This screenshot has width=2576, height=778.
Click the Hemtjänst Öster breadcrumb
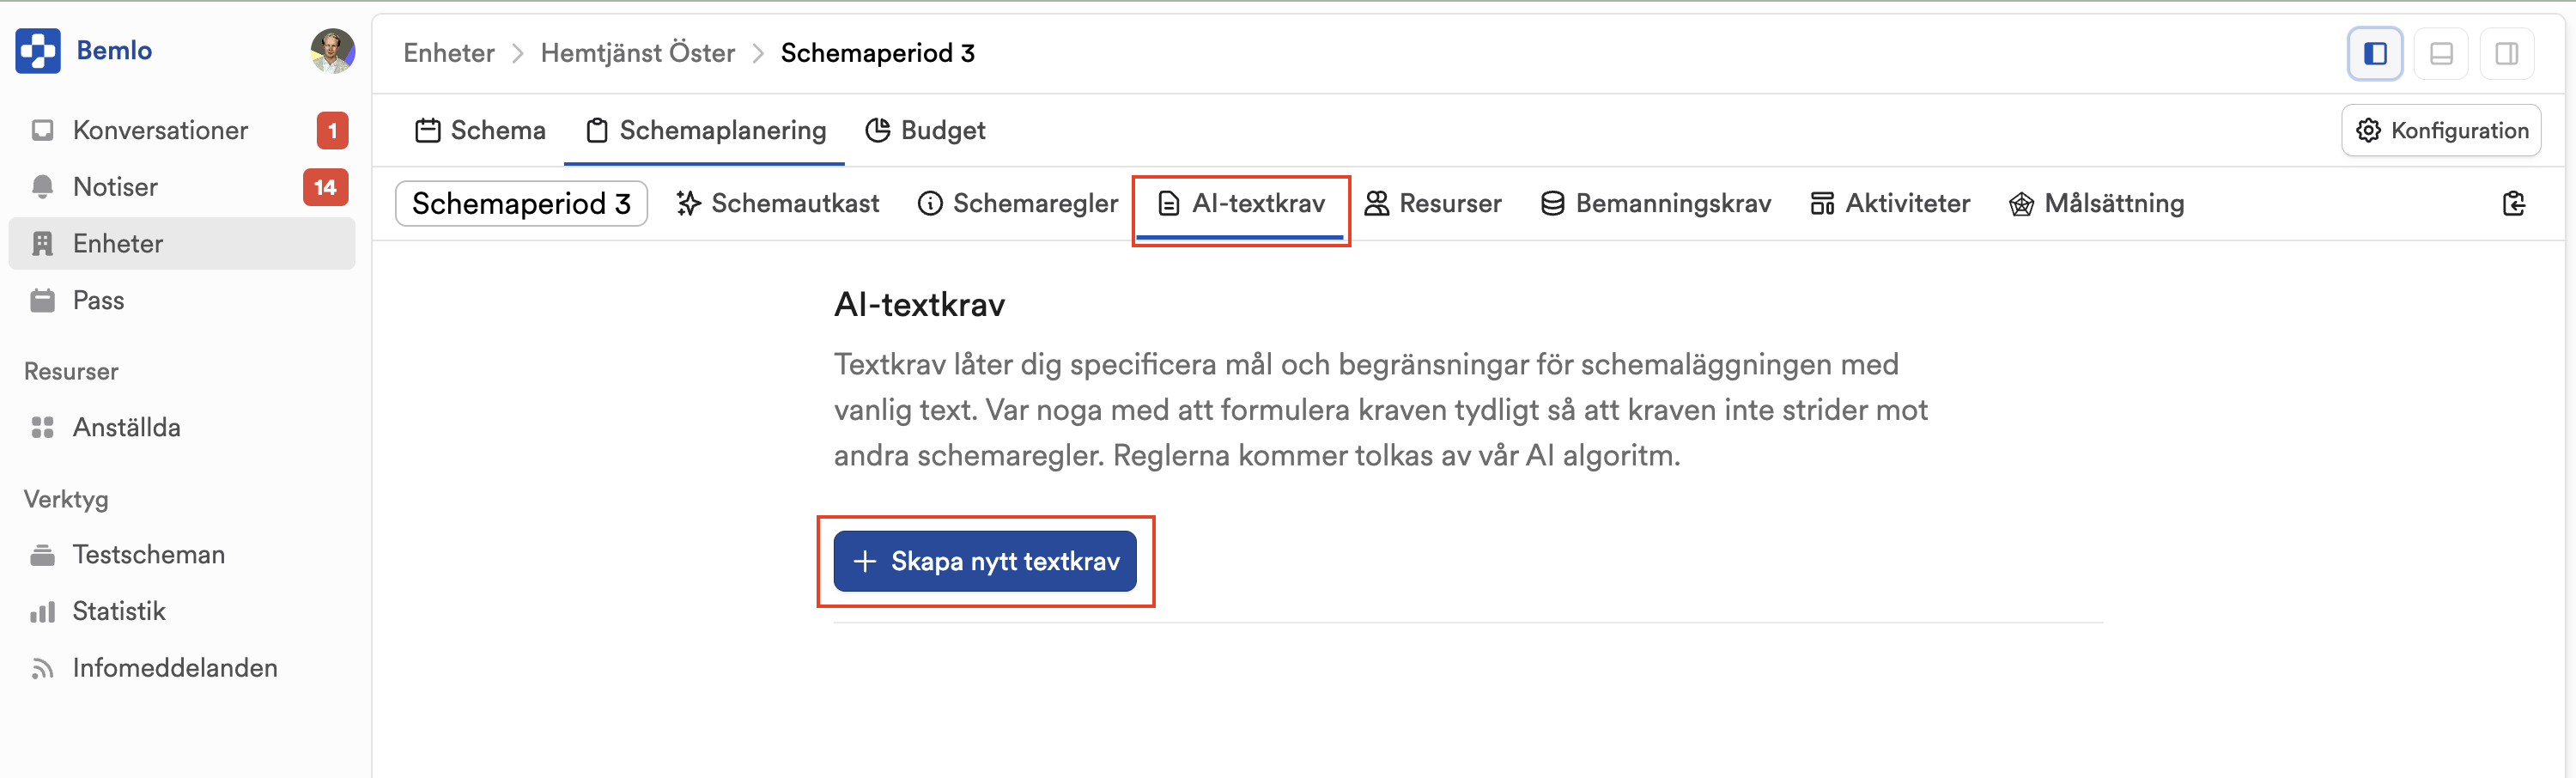pyautogui.click(x=638, y=53)
